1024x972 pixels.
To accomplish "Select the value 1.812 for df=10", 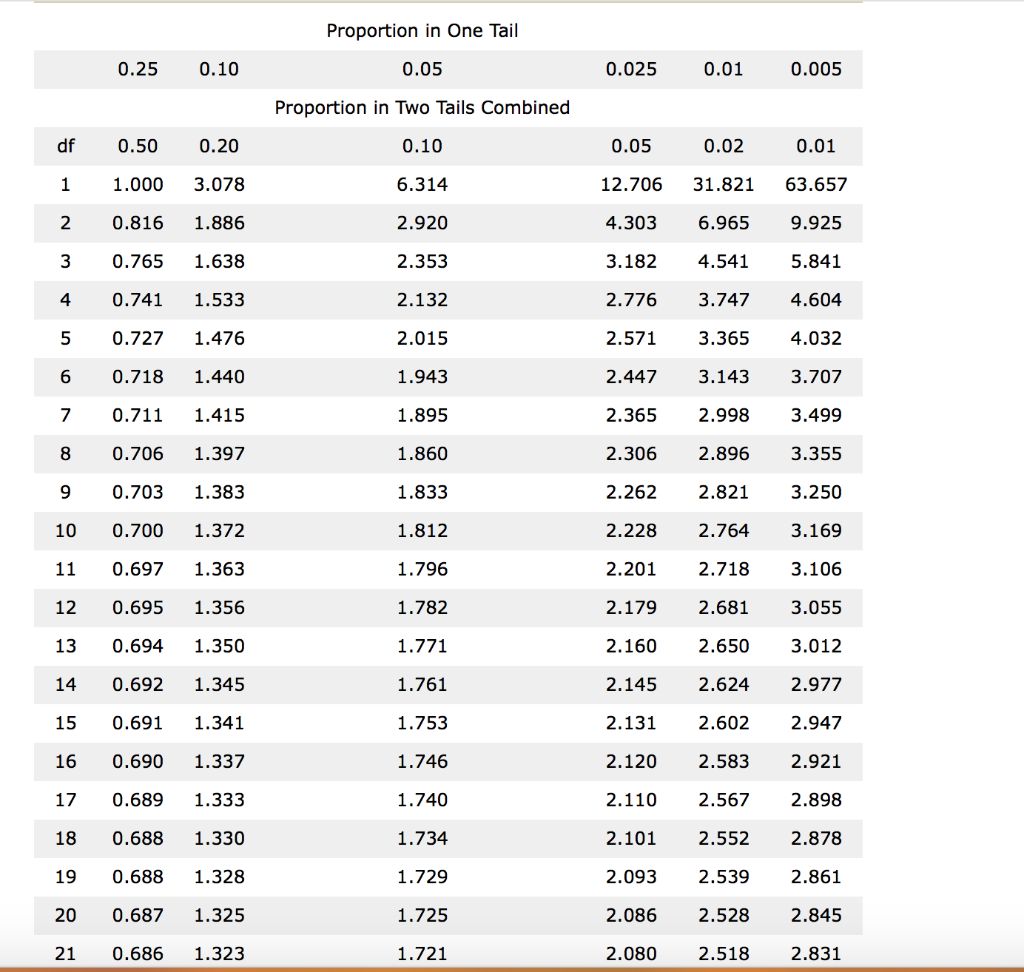I will [x=422, y=531].
